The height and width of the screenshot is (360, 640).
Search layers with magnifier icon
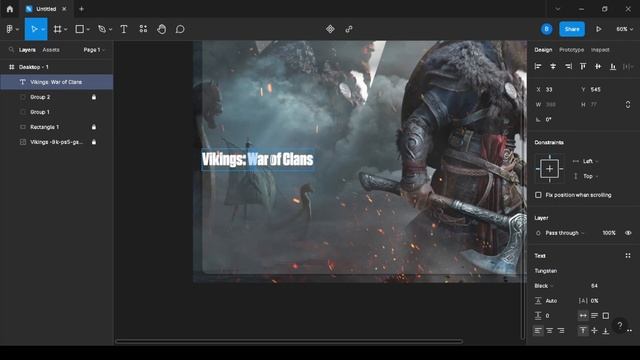[11, 50]
